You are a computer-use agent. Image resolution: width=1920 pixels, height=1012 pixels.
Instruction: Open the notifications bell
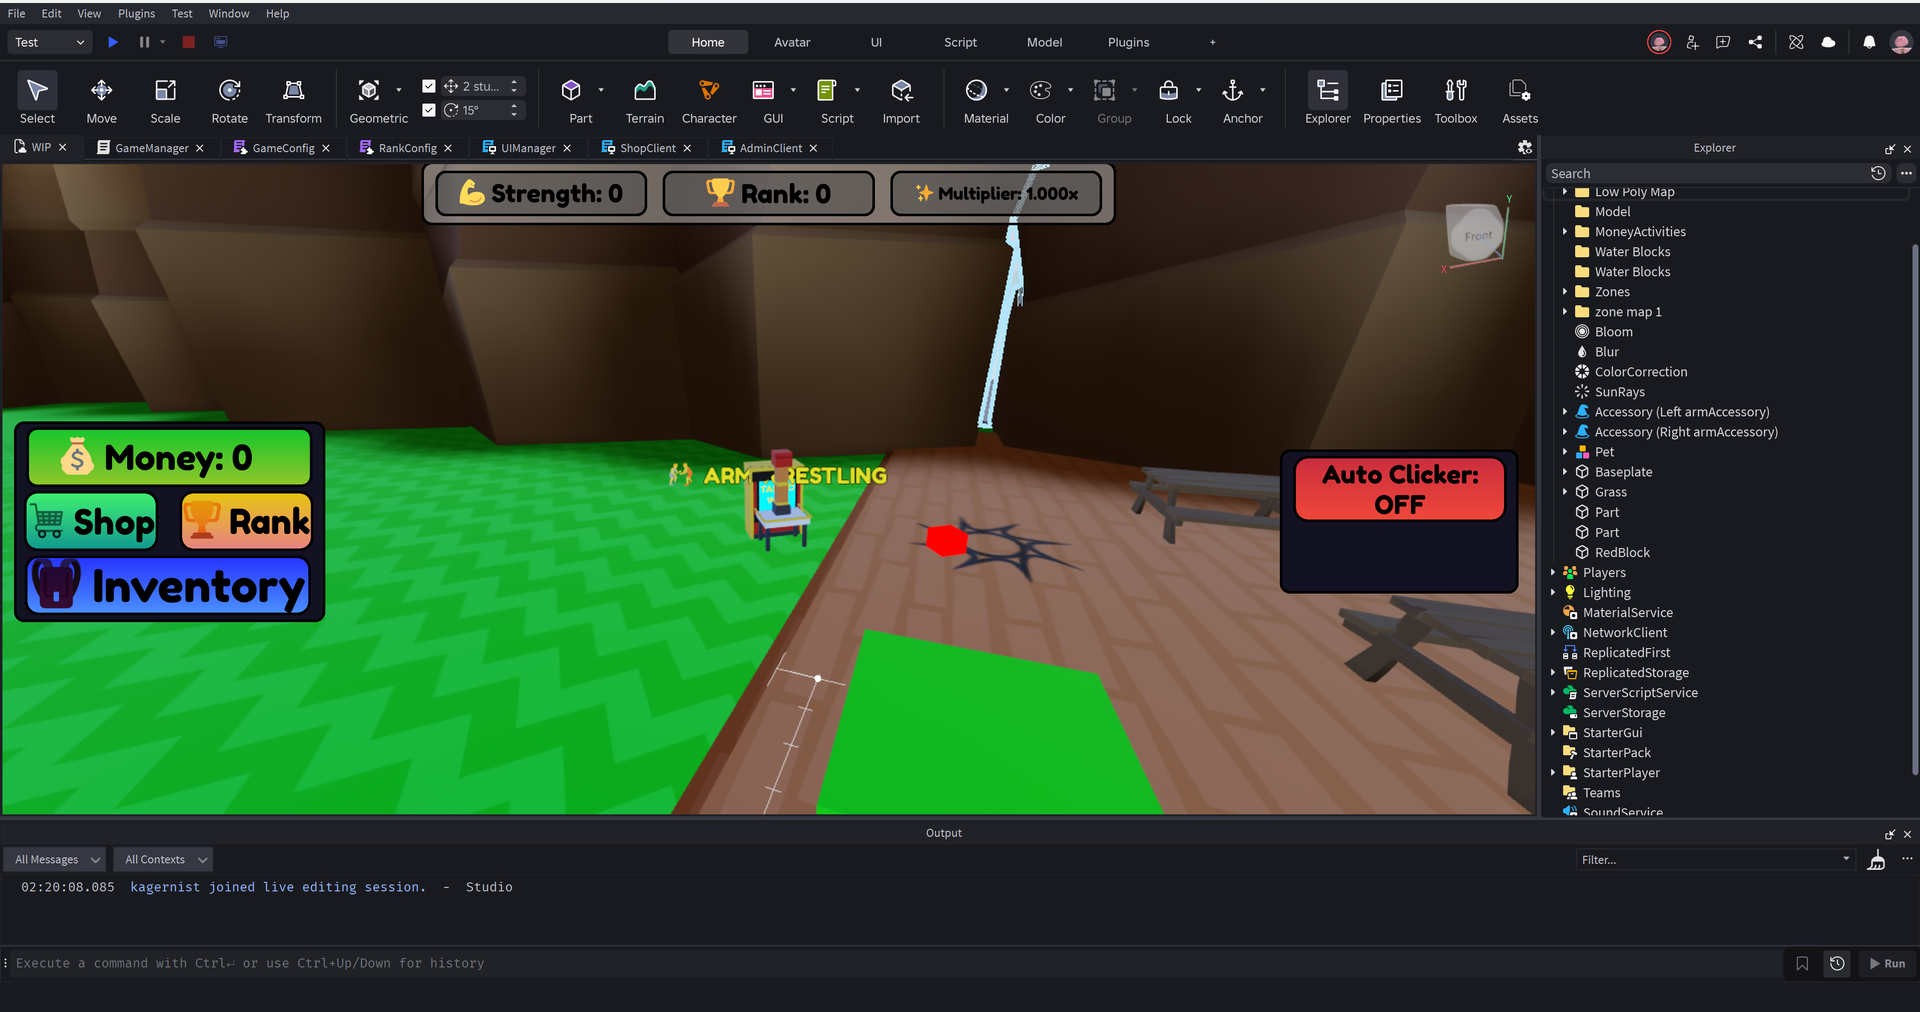click(1869, 42)
